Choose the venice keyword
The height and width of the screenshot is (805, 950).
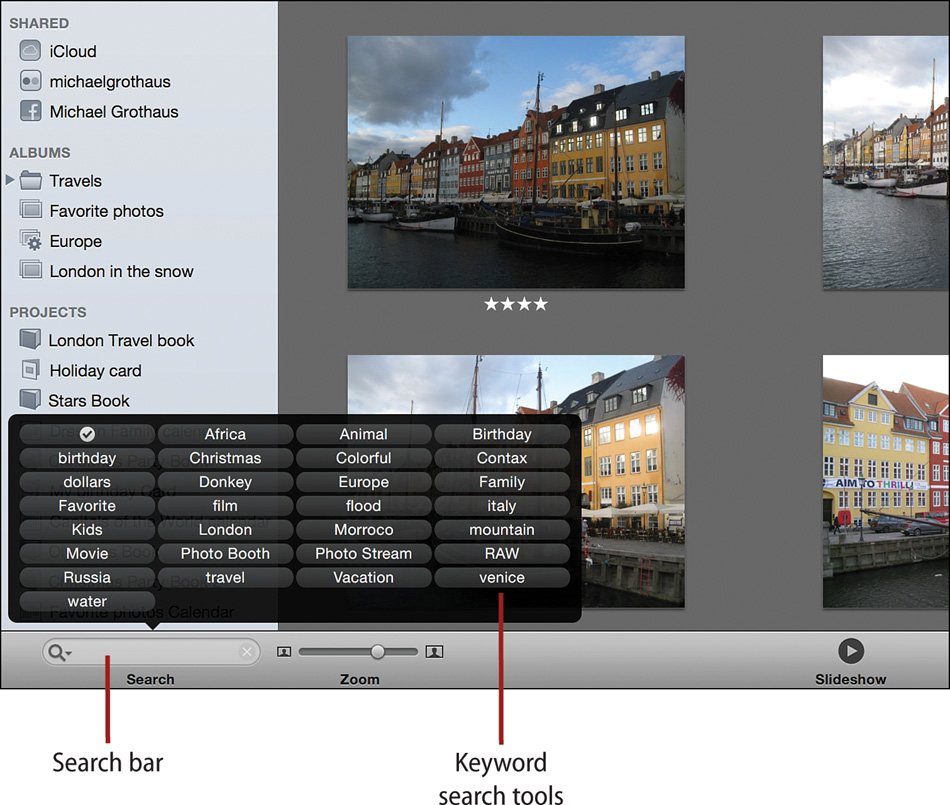502,578
